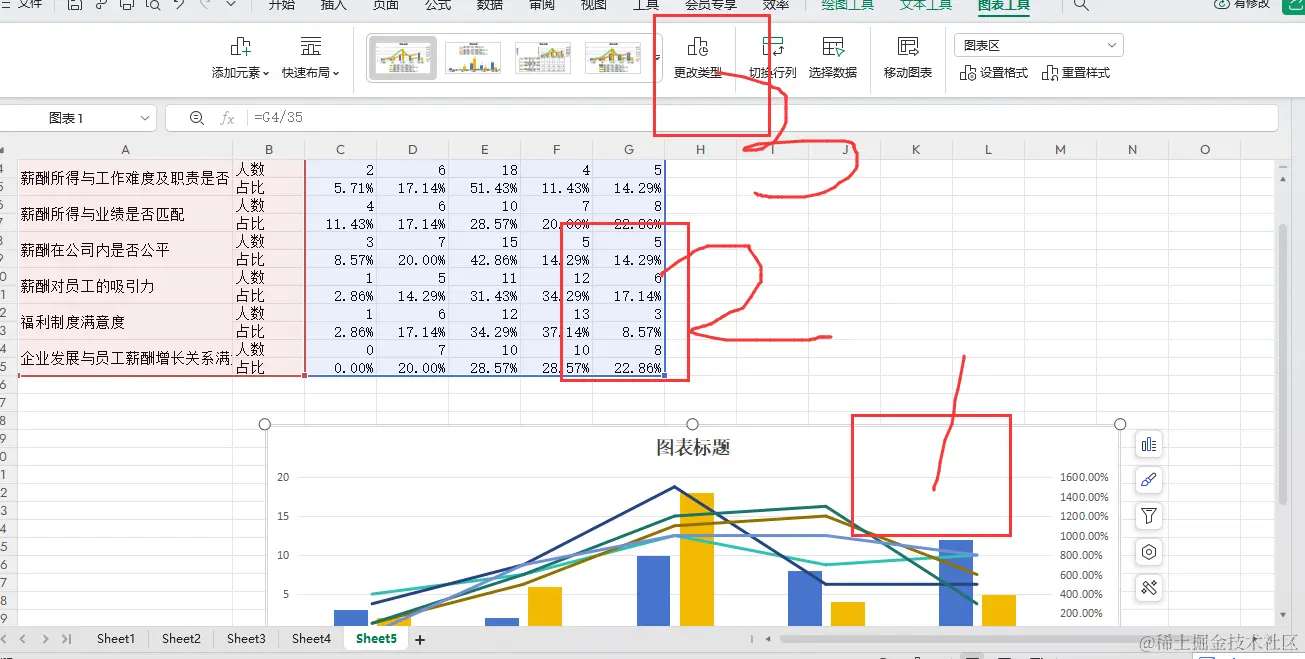Open the chart filter funnel side button
Viewport: 1305px width, 659px height.
[1149, 516]
